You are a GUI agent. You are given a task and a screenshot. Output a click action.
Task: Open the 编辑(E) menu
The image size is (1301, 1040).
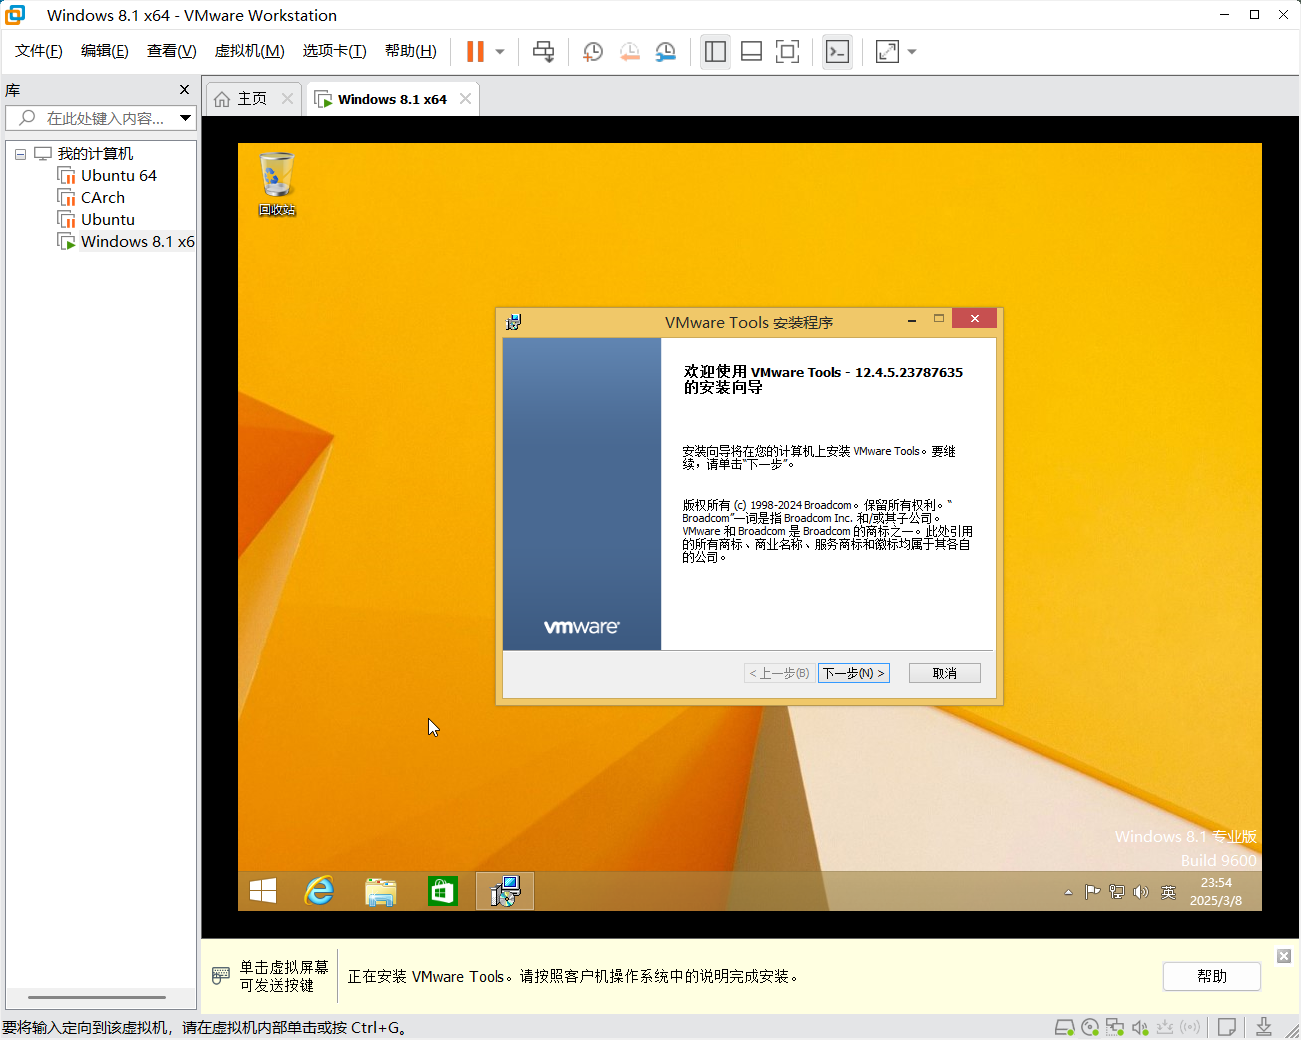[105, 51]
